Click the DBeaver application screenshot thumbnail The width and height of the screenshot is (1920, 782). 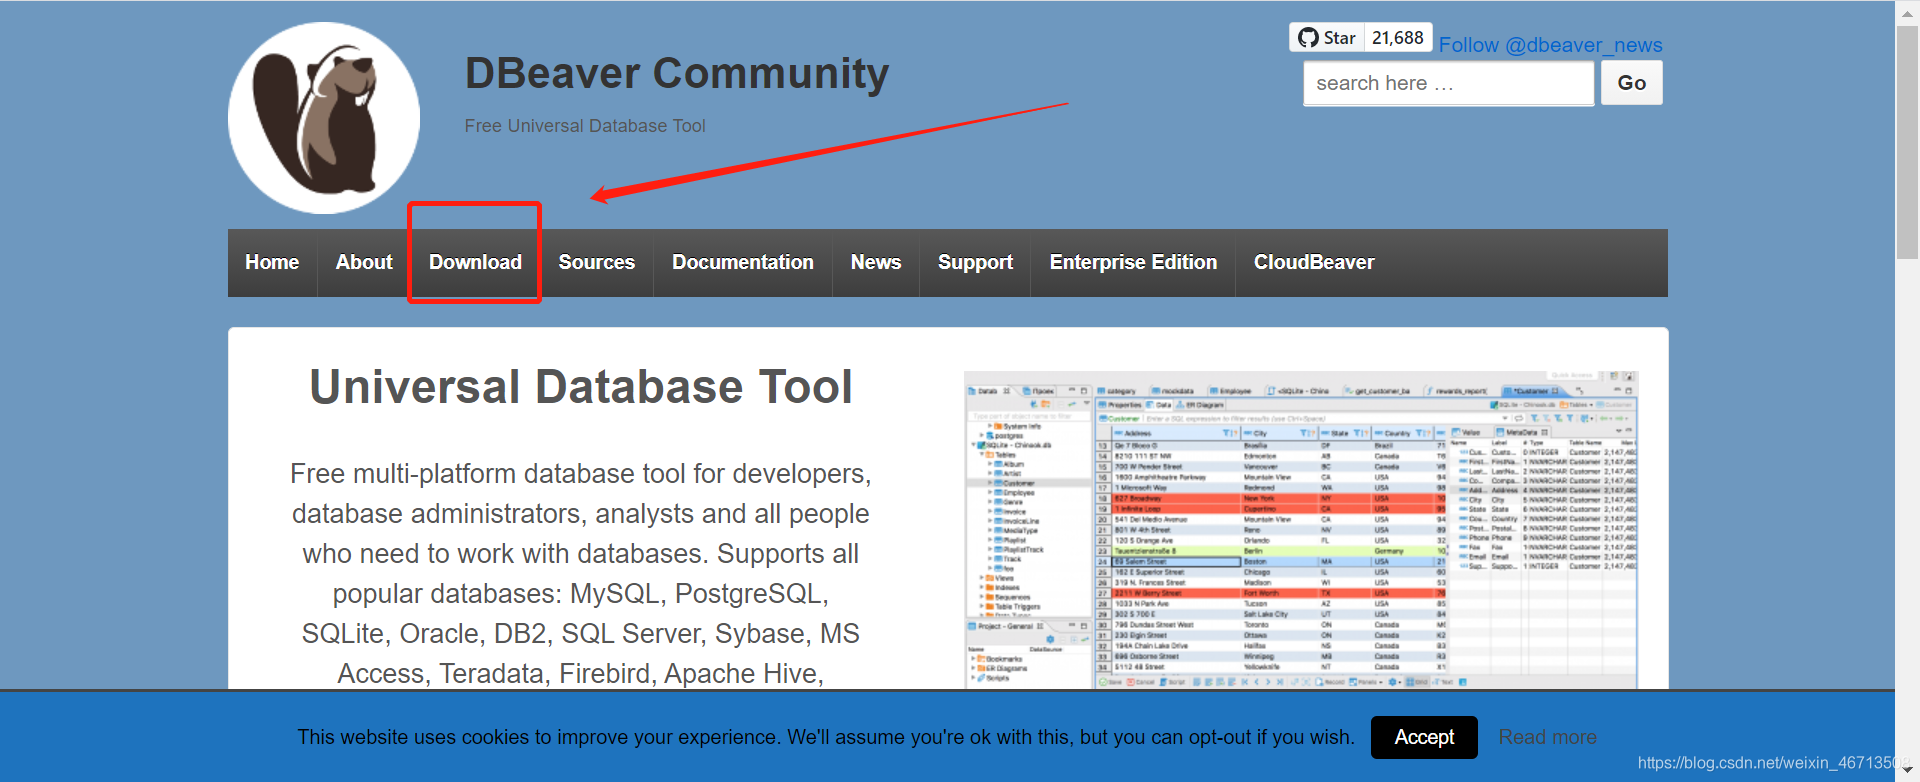(1301, 530)
